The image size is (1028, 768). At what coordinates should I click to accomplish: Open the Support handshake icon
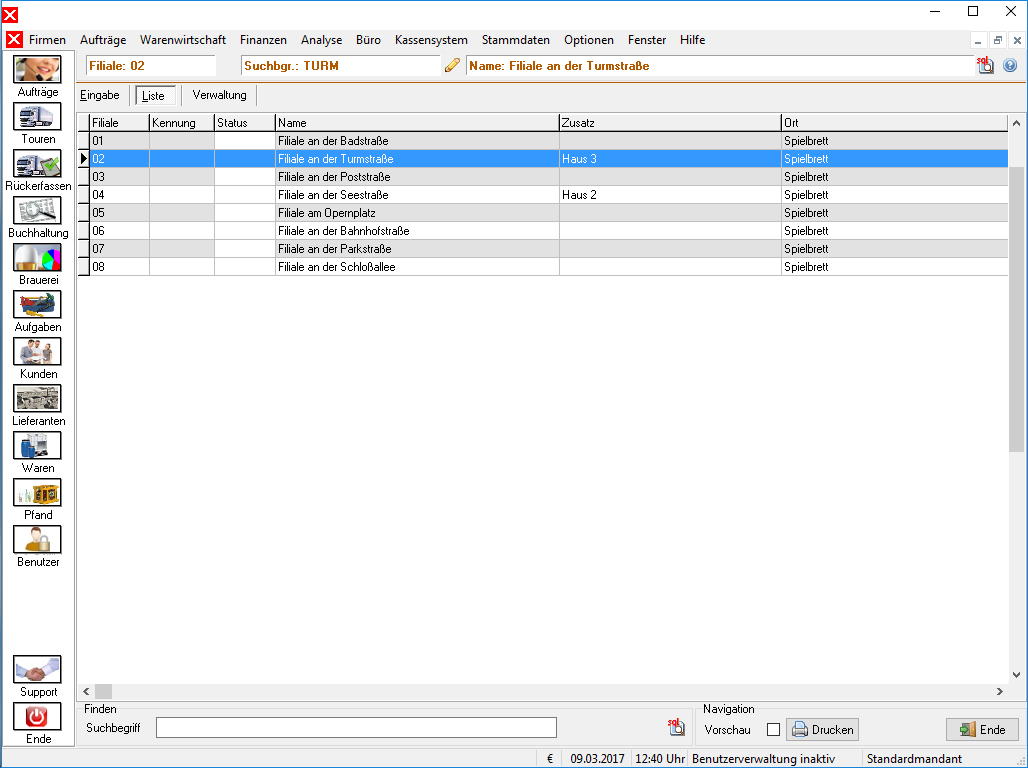point(37,670)
